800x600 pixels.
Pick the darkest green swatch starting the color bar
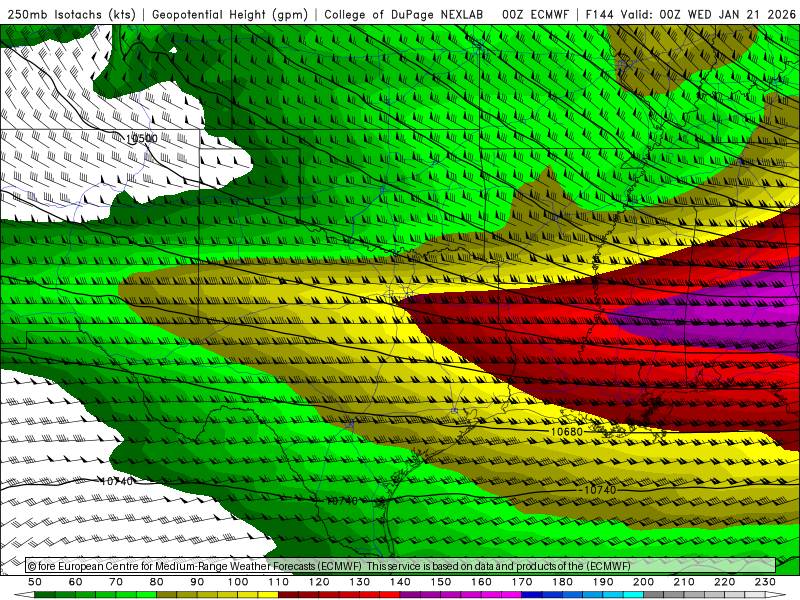[x=45, y=595]
